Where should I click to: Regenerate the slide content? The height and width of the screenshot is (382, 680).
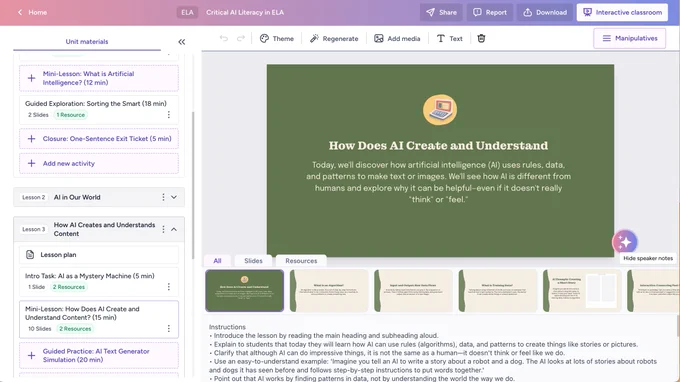[334, 39]
